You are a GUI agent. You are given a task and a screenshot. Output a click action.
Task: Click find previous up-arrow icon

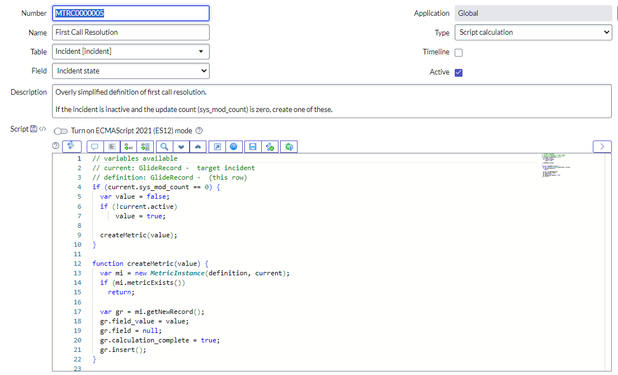[x=198, y=147]
